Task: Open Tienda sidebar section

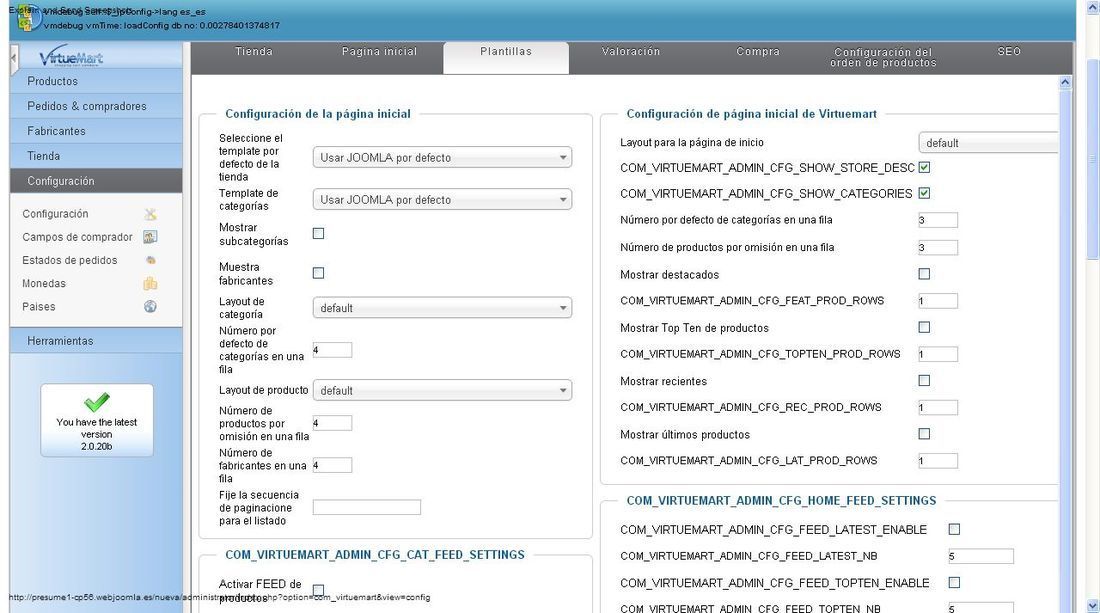Action: 96,156
